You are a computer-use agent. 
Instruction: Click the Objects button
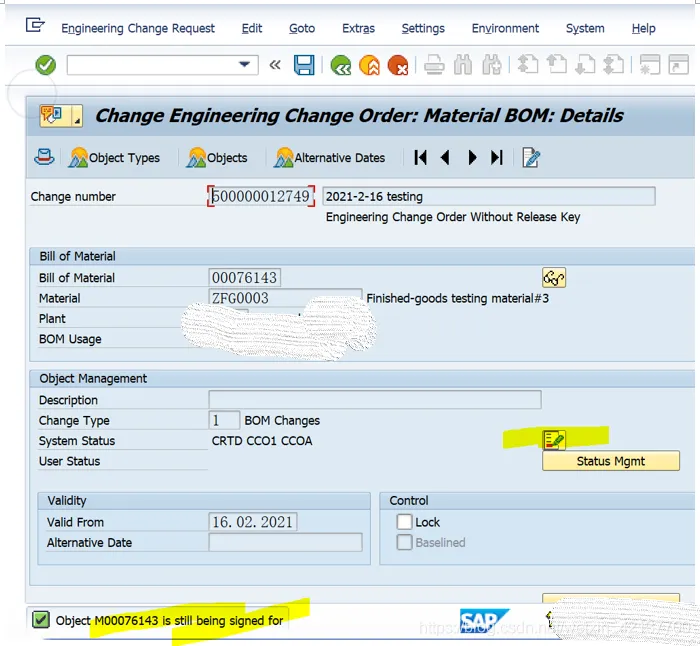click(x=217, y=158)
